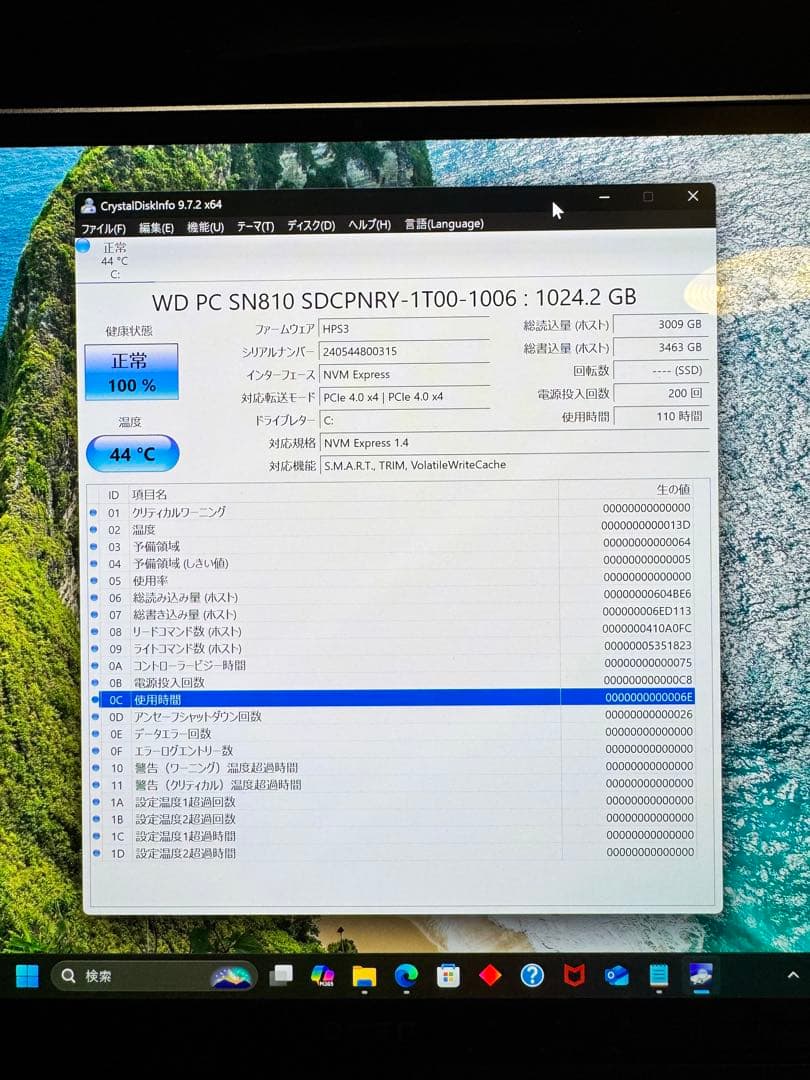Viewport: 810px width, 1080px height.
Task: Click the blue dot next to クリティカルワーニング
Action: [94, 512]
